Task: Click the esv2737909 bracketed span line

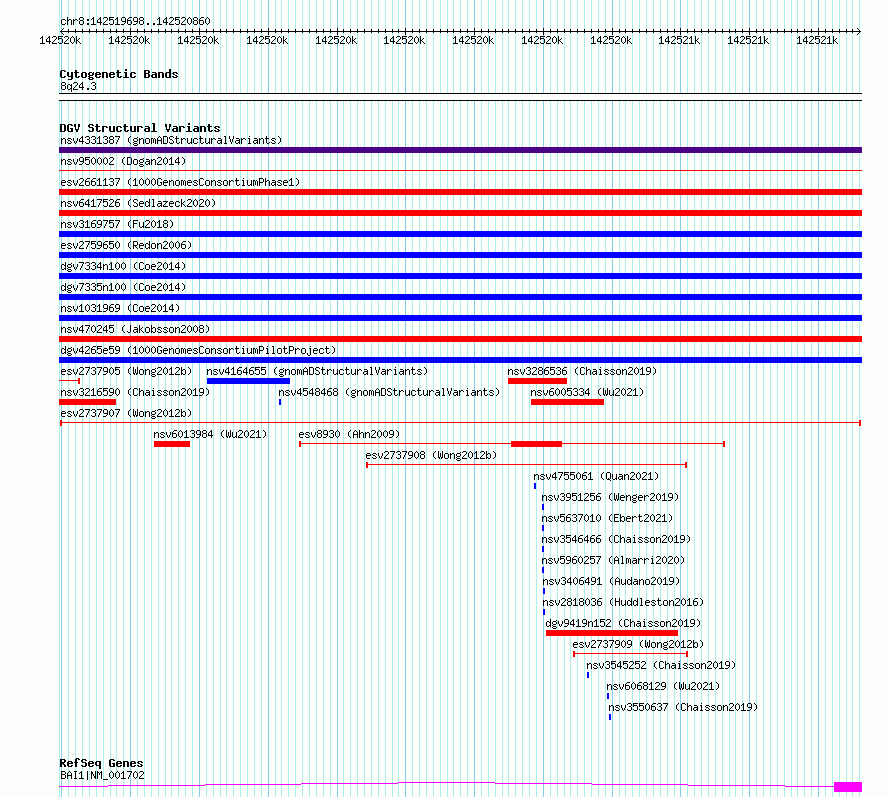Action: 631,654
